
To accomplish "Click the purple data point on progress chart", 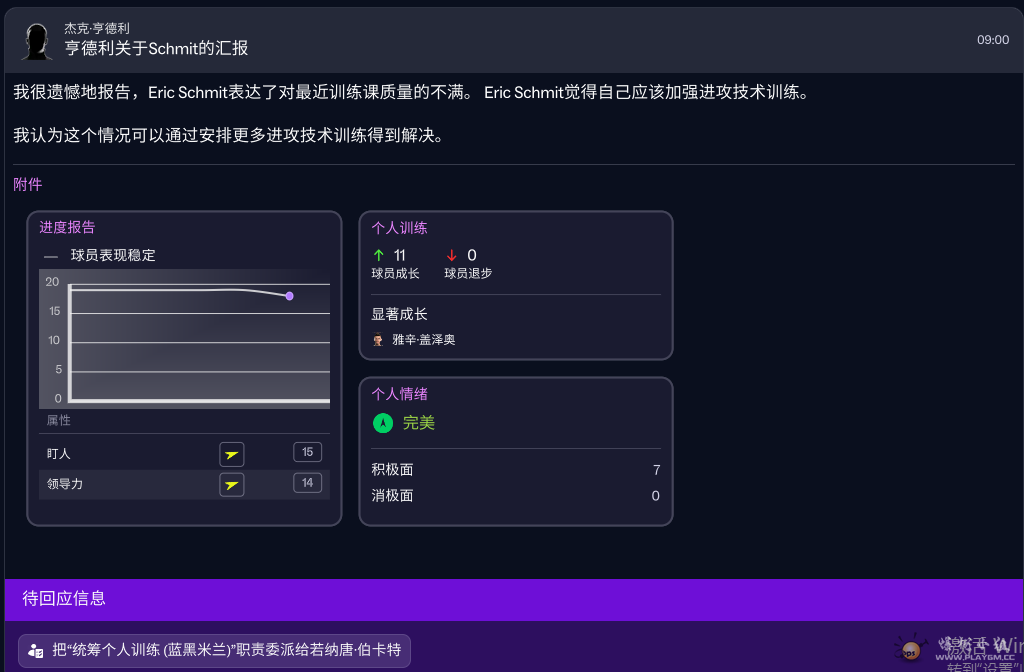I will click(289, 296).
